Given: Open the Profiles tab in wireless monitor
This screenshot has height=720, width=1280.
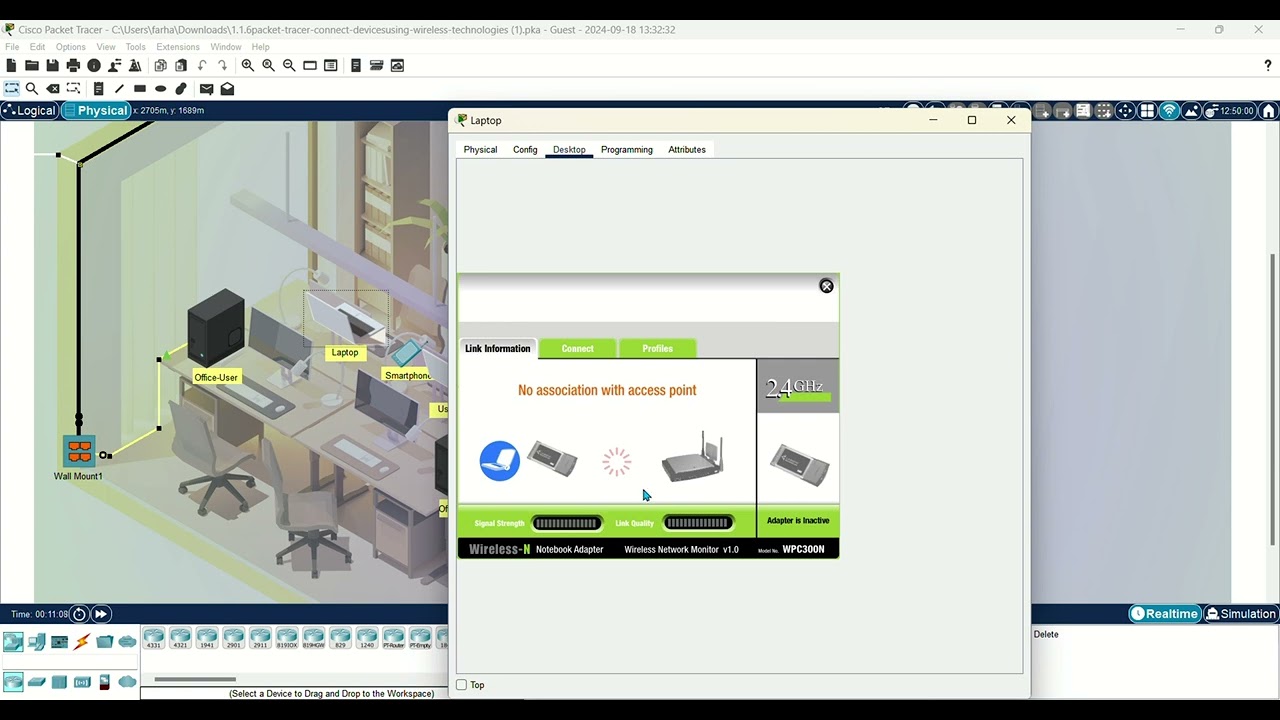Looking at the screenshot, I should (657, 349).
